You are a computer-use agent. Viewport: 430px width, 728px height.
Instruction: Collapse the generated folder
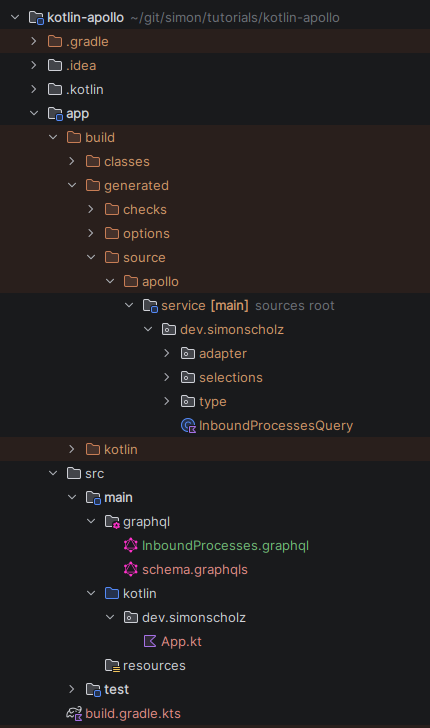point(72,185)
